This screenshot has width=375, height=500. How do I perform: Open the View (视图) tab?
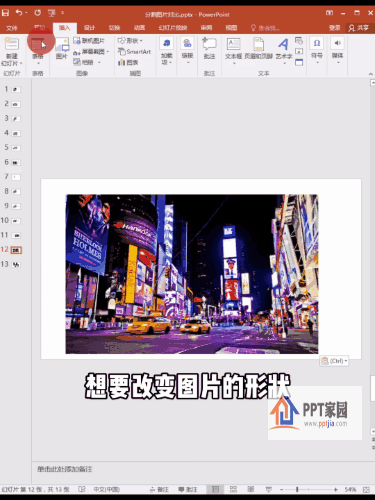click(231, 28)
